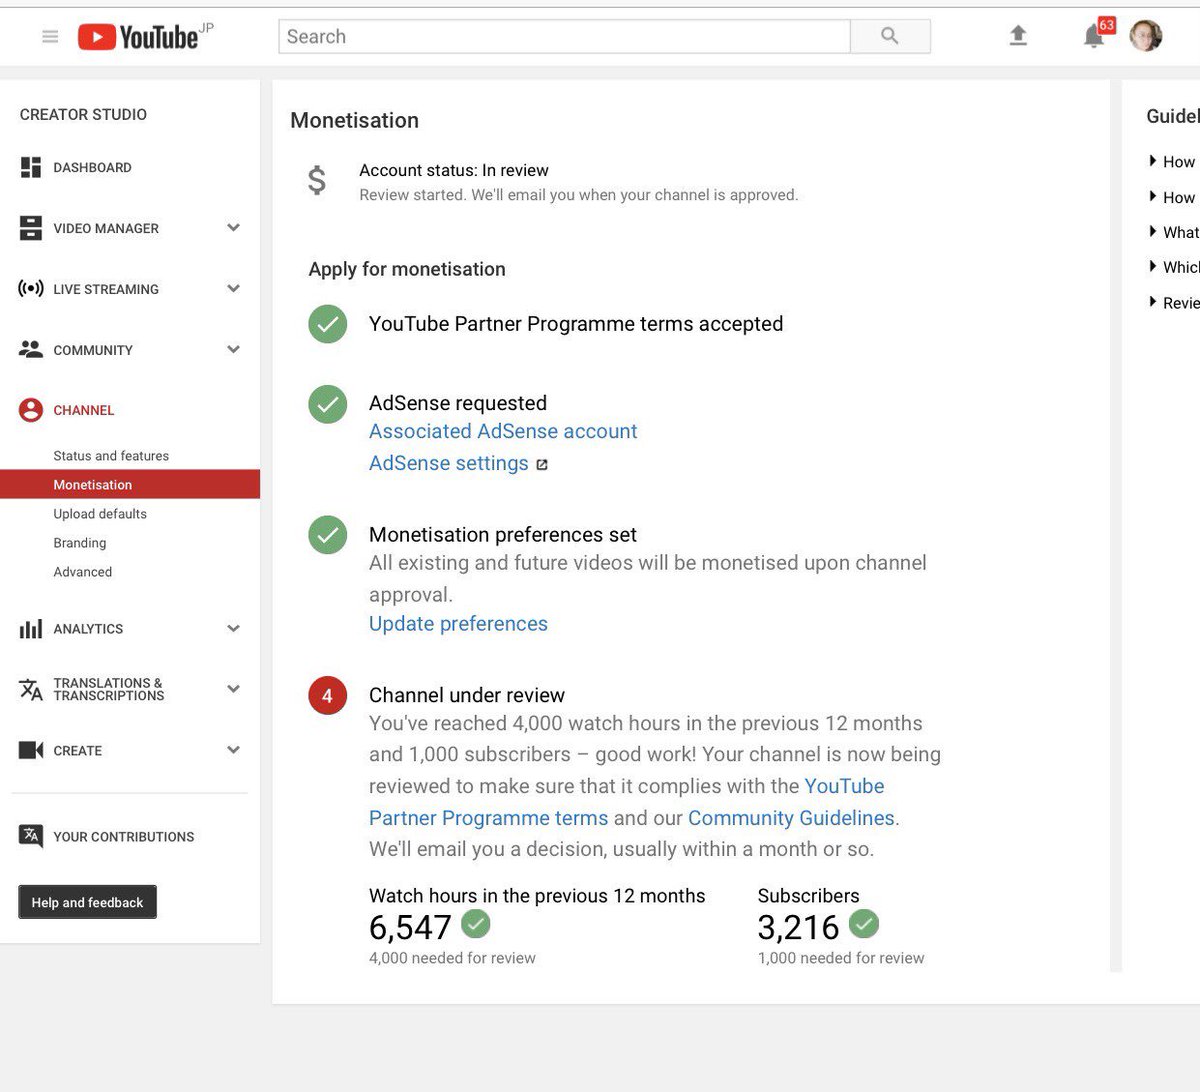Image resolution: width=1200 pixels, height=1092 pixels.
Task: Expand the Analytics chevron
Action: click(x=234, y=629)
